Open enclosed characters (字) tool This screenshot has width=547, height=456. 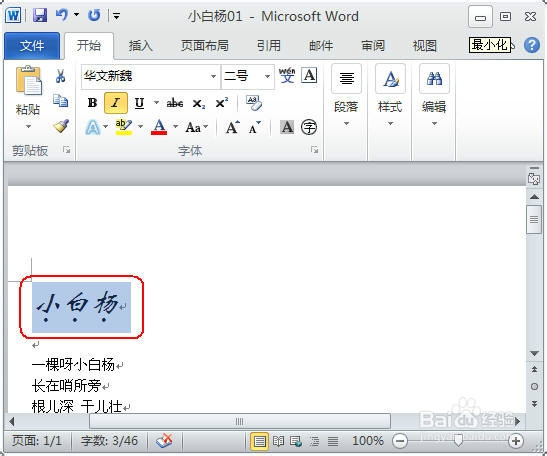pos(309,127)
